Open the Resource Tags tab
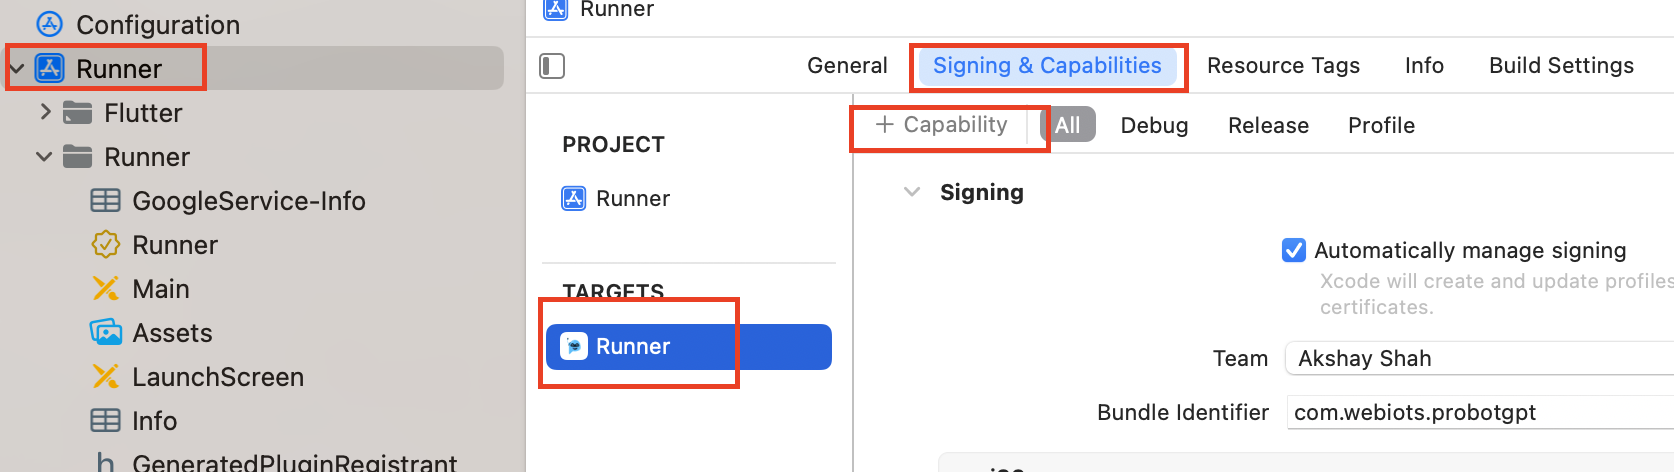 point(1283,66)
